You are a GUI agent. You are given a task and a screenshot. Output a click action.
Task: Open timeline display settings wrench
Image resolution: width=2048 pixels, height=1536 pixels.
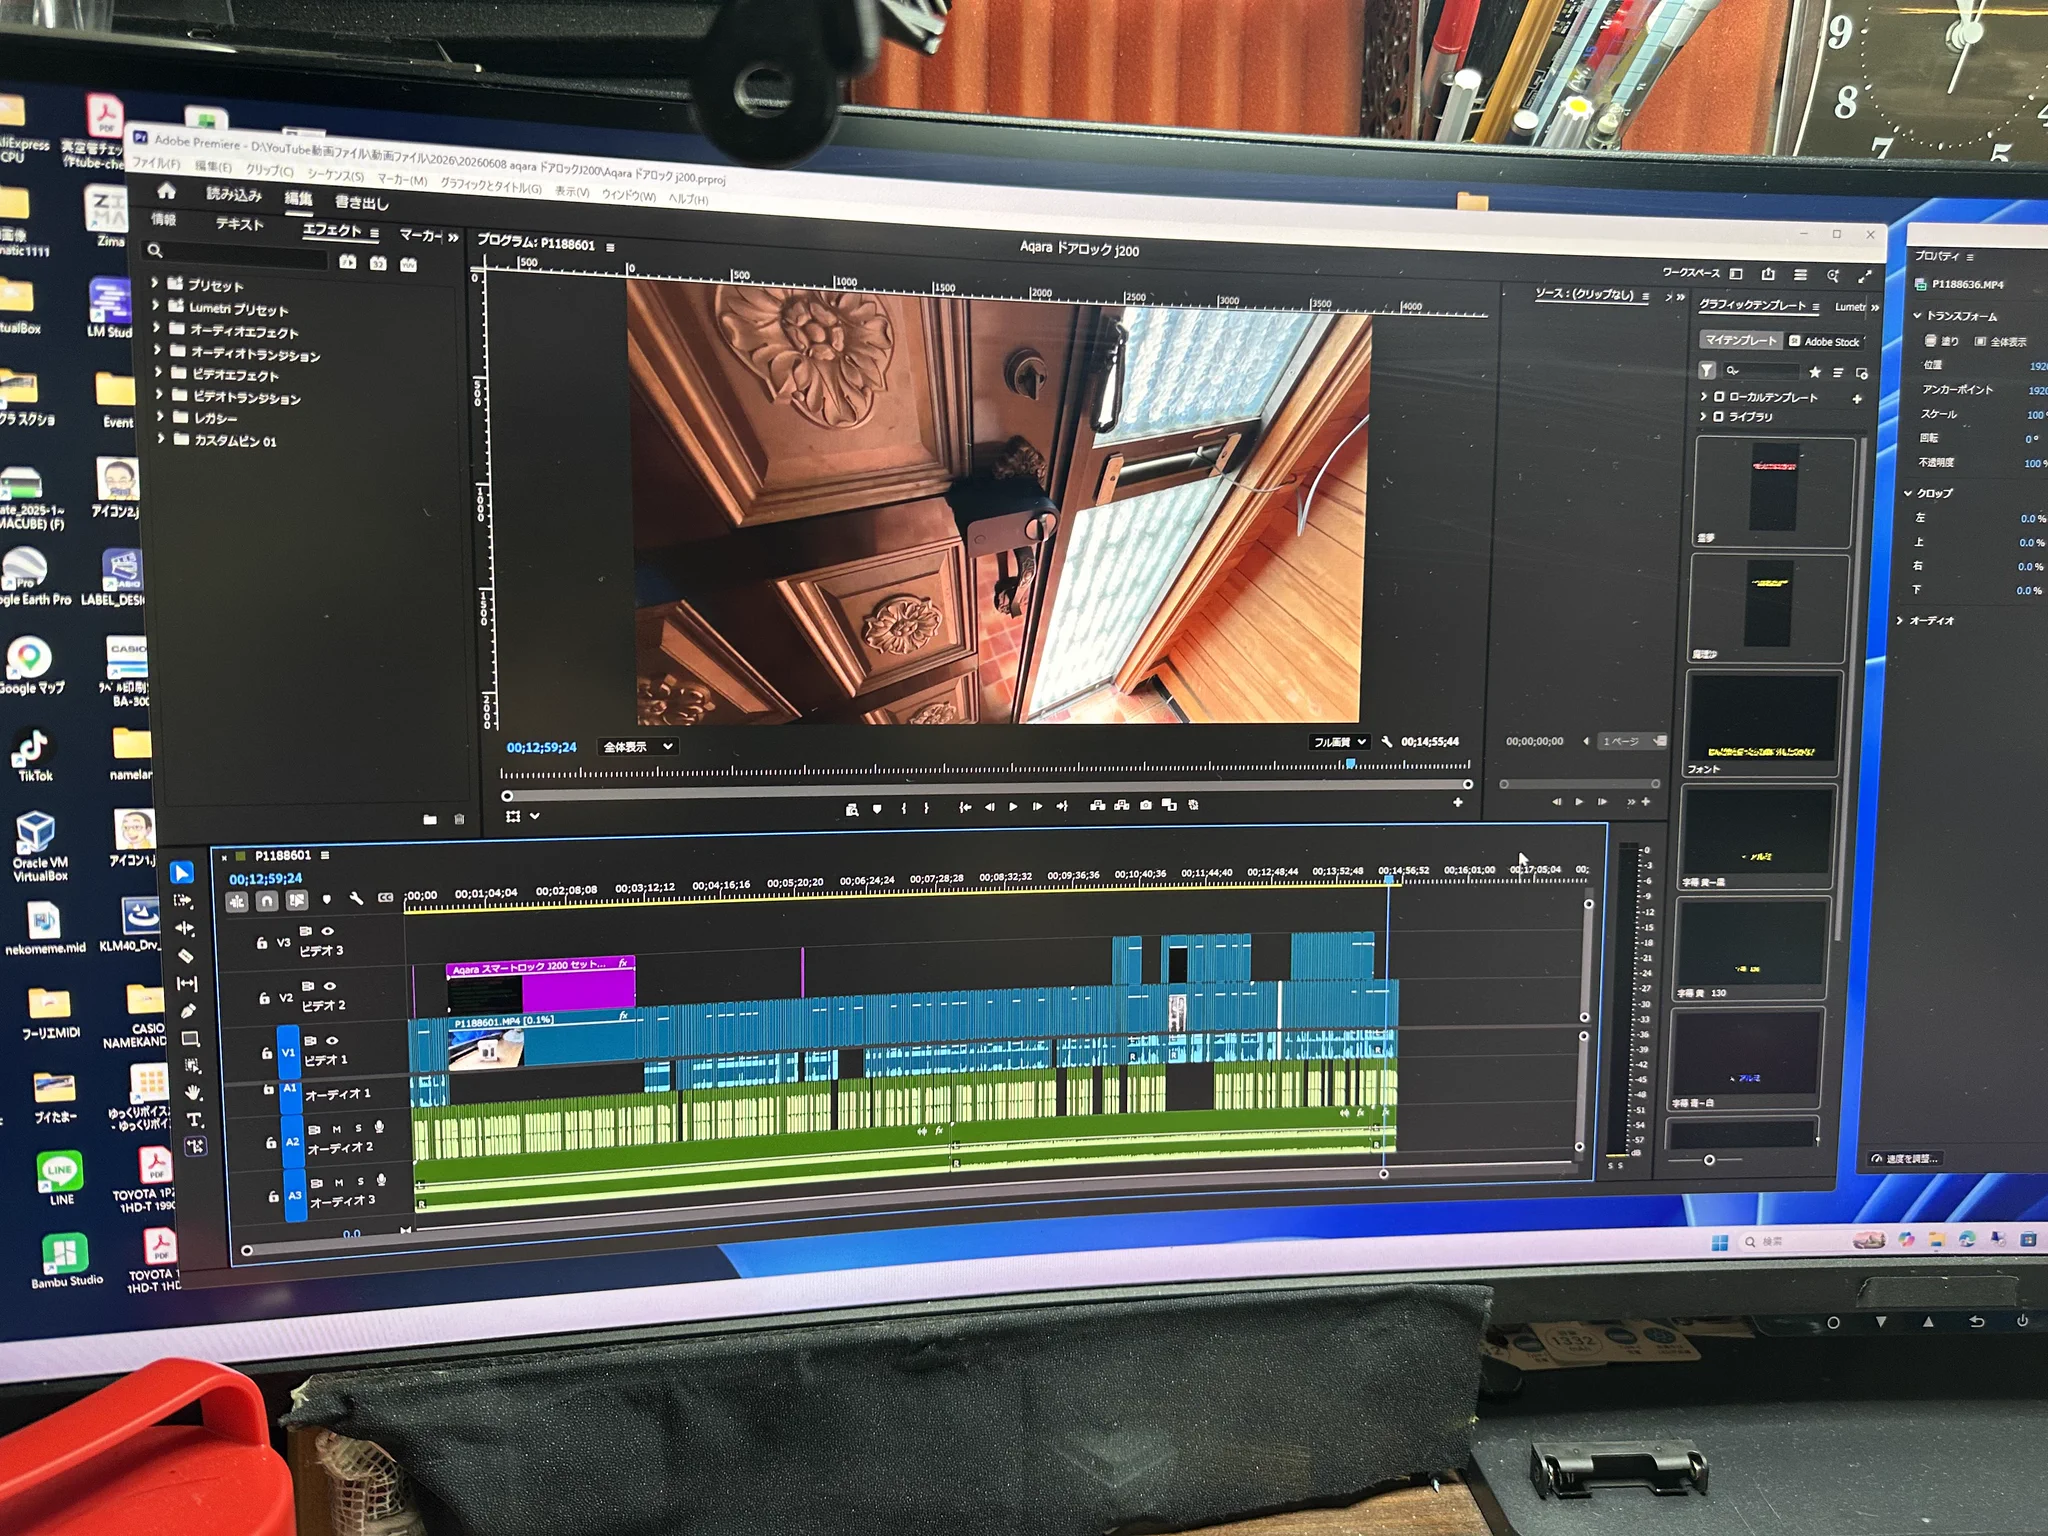[355, 899]
